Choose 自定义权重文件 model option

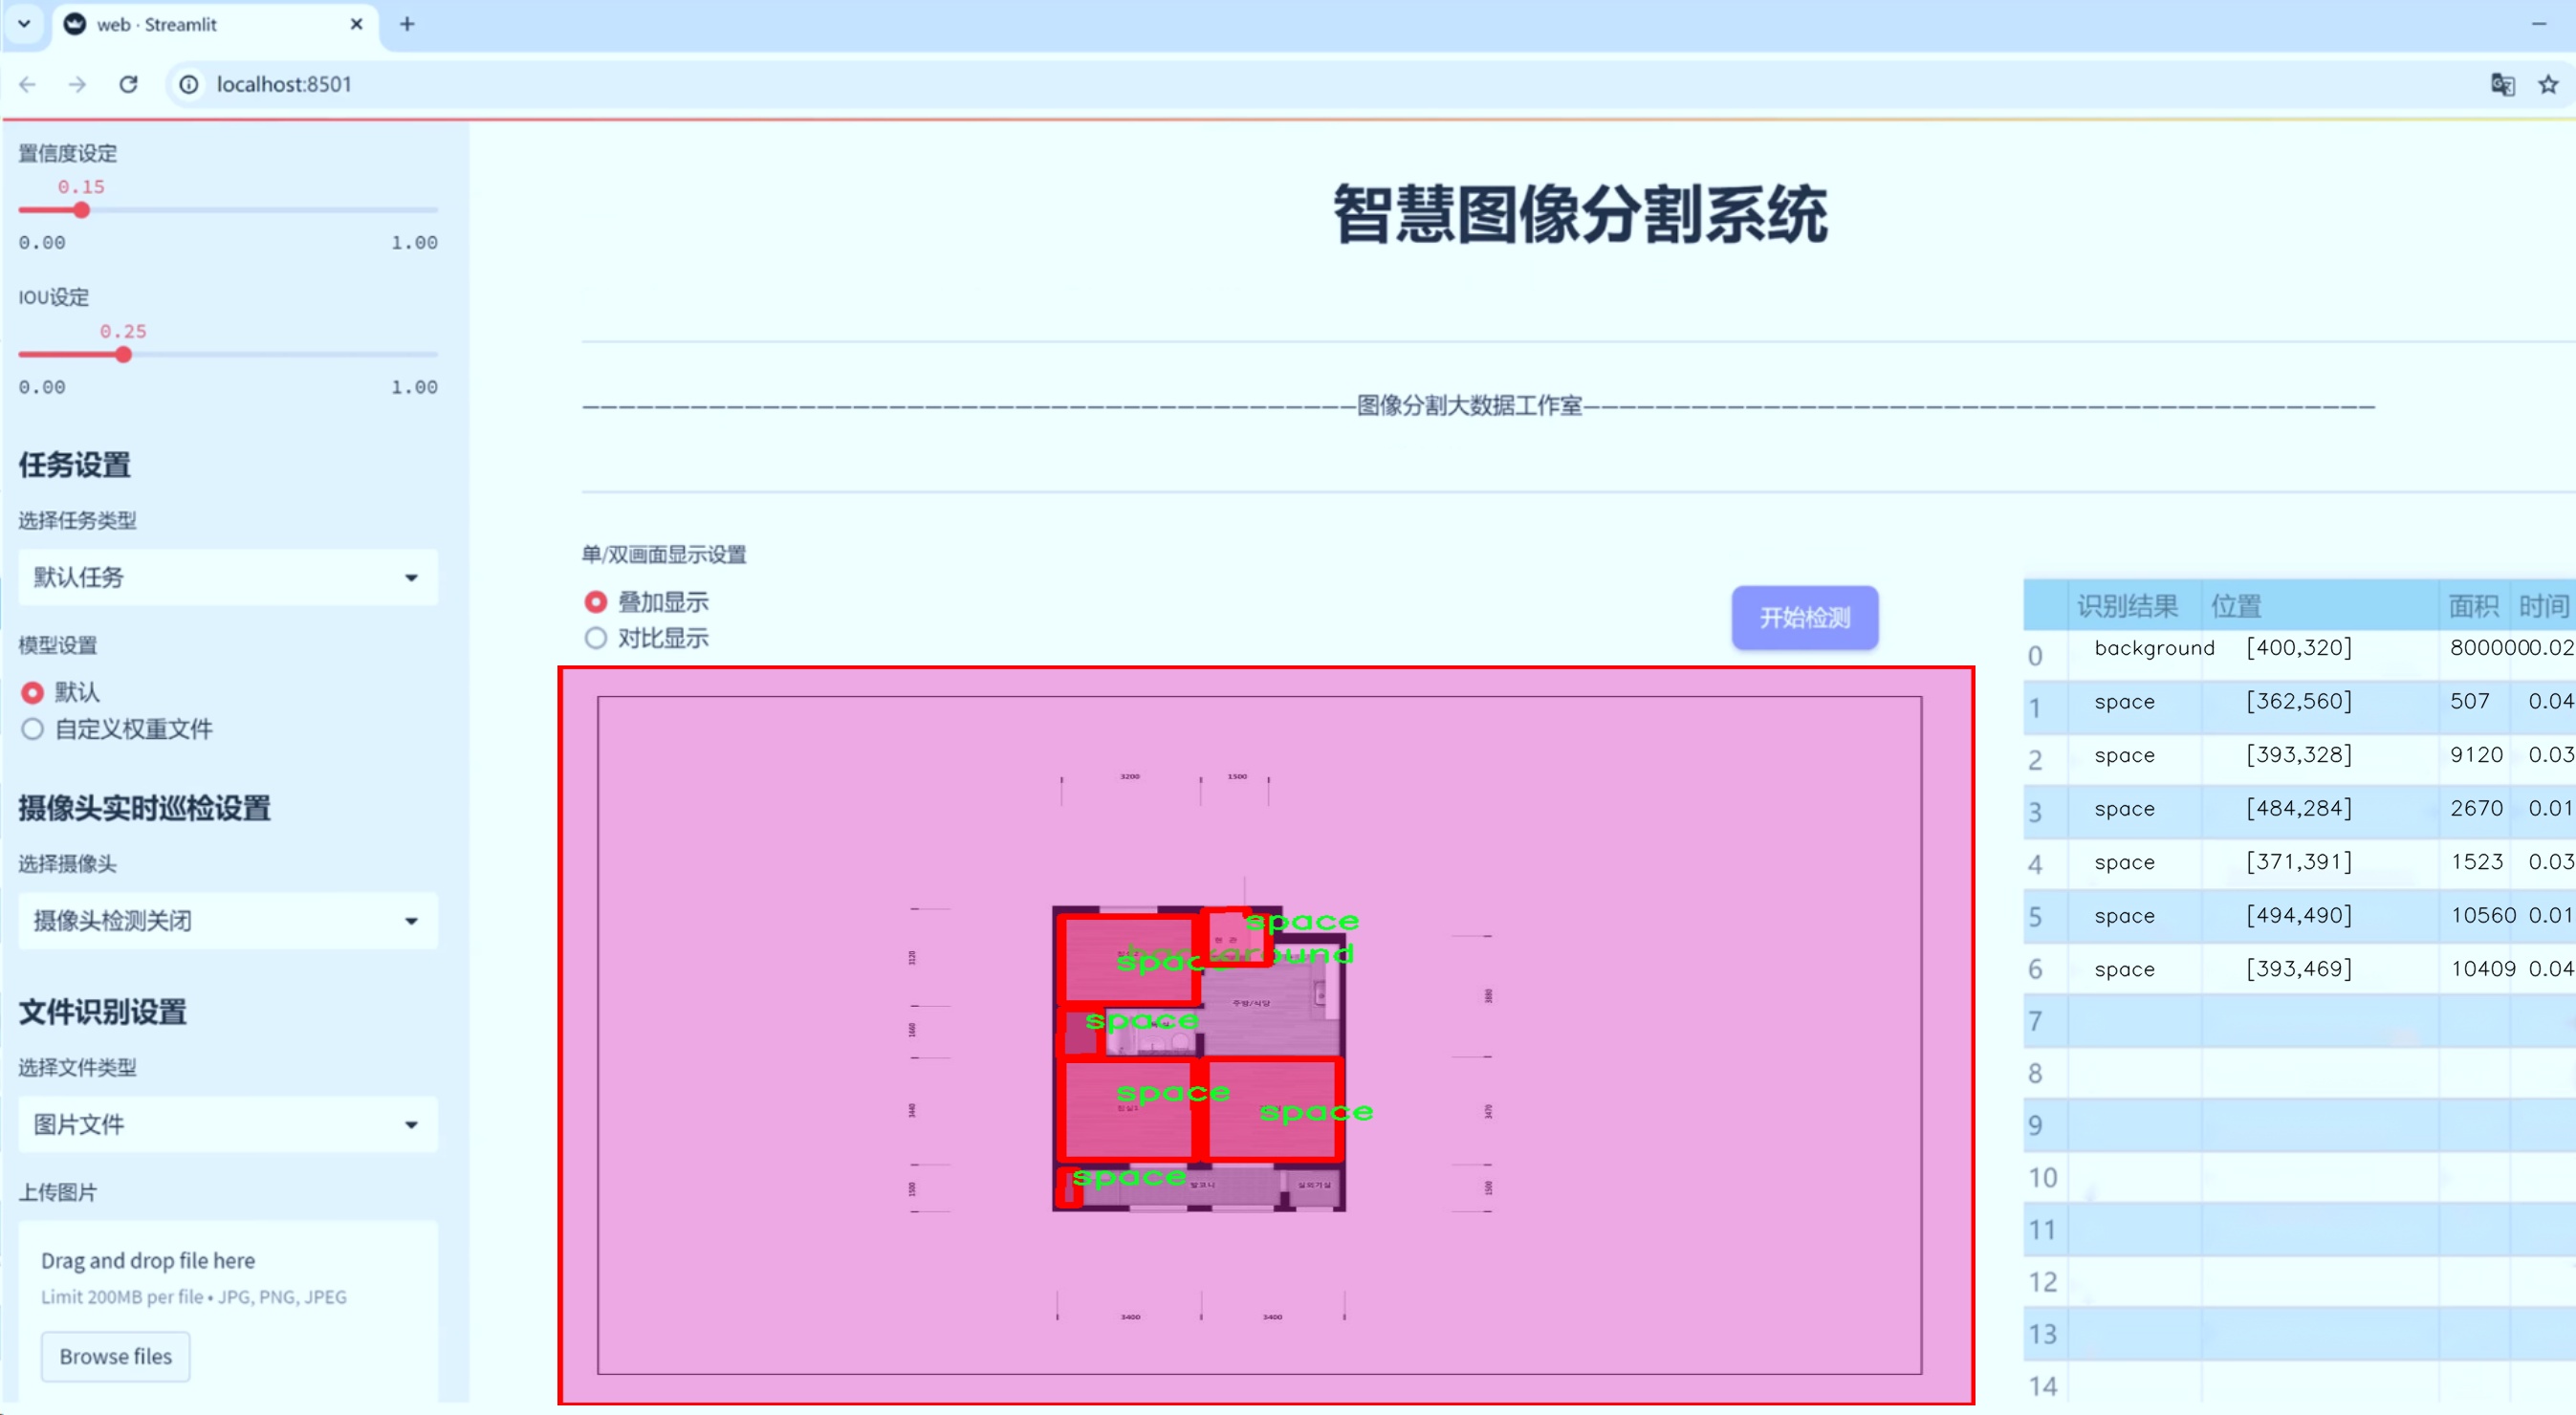pos(33,729)
